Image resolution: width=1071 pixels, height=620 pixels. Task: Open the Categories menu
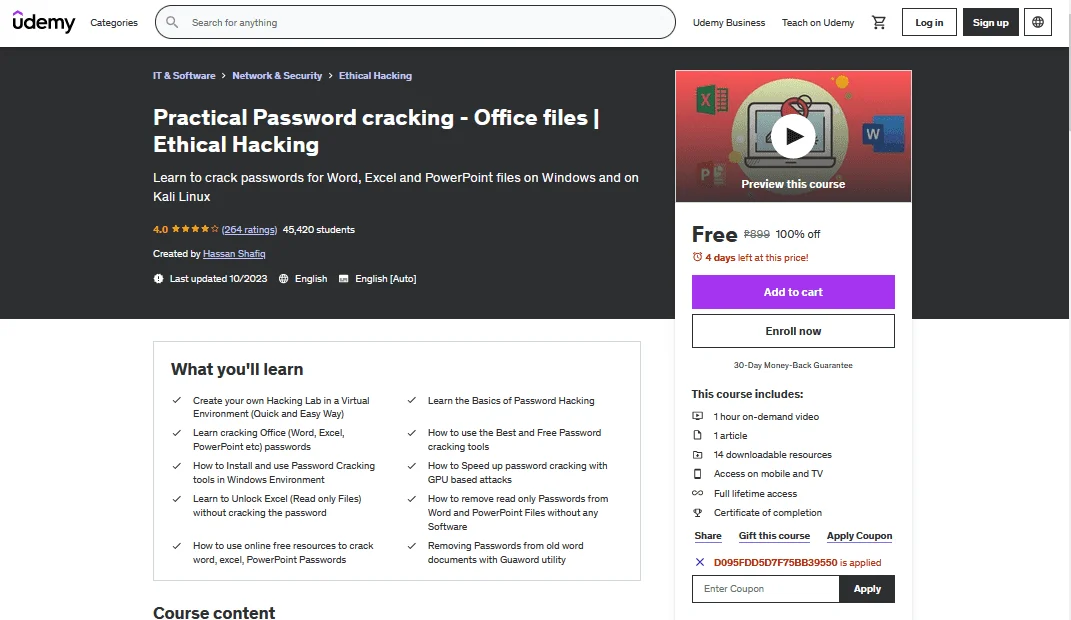point(114,23)
